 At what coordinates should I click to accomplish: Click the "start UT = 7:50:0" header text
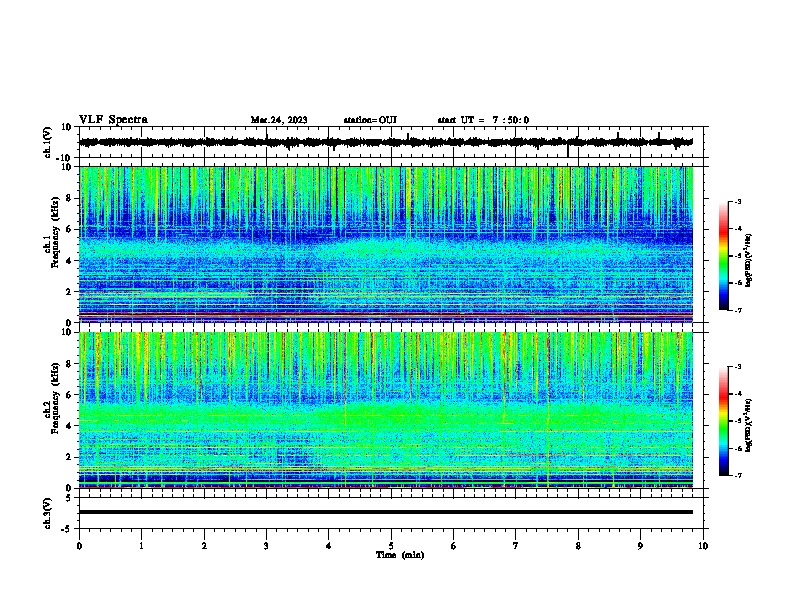click(x=483, y=120)
